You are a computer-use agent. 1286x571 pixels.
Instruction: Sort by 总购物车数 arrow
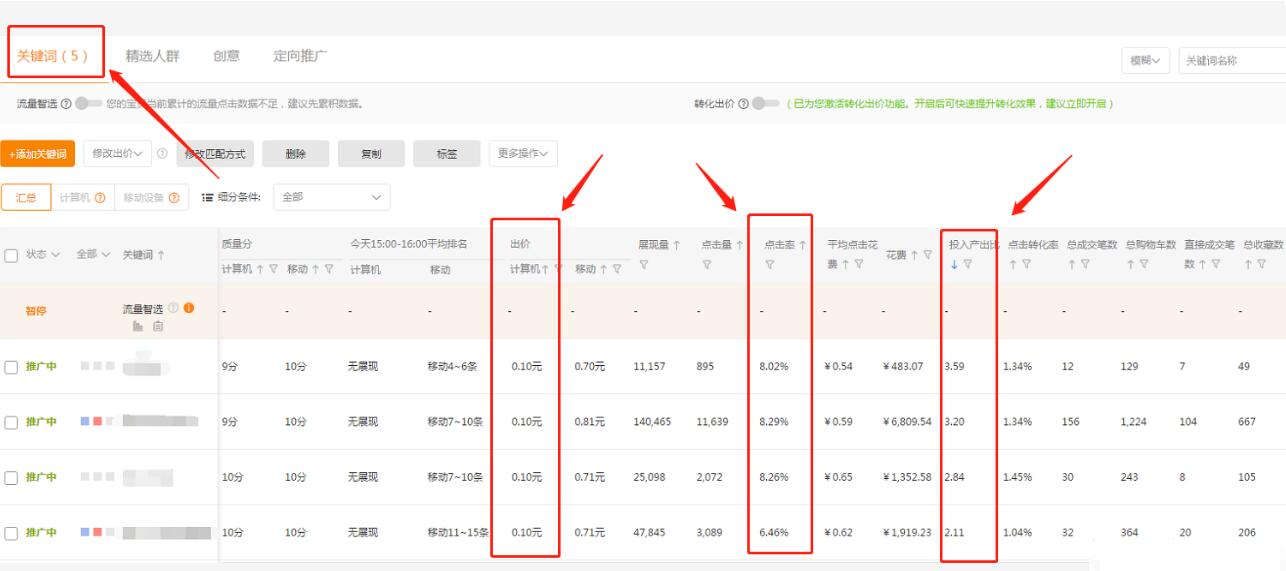(1130, 264)
